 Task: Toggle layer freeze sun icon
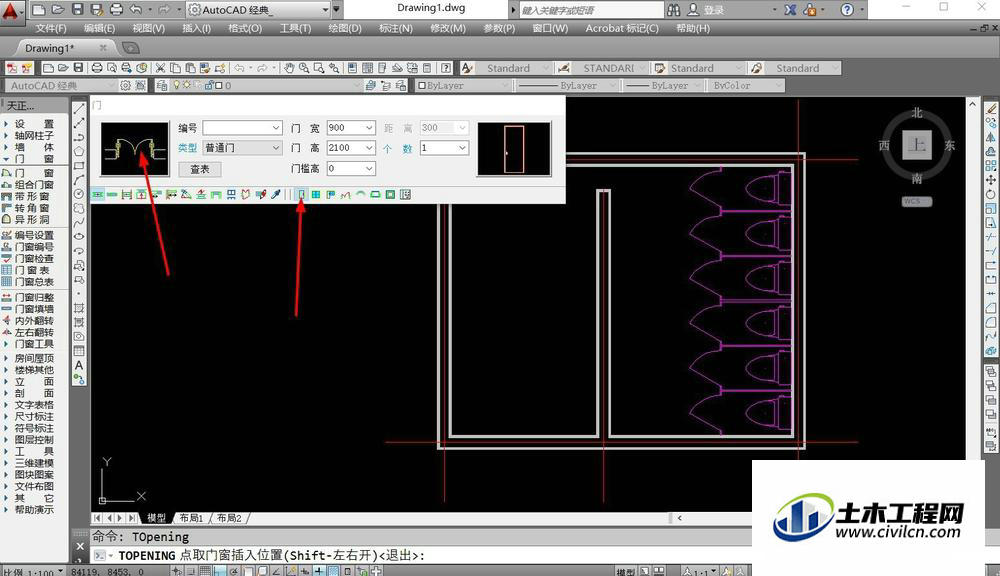point(186,85)
